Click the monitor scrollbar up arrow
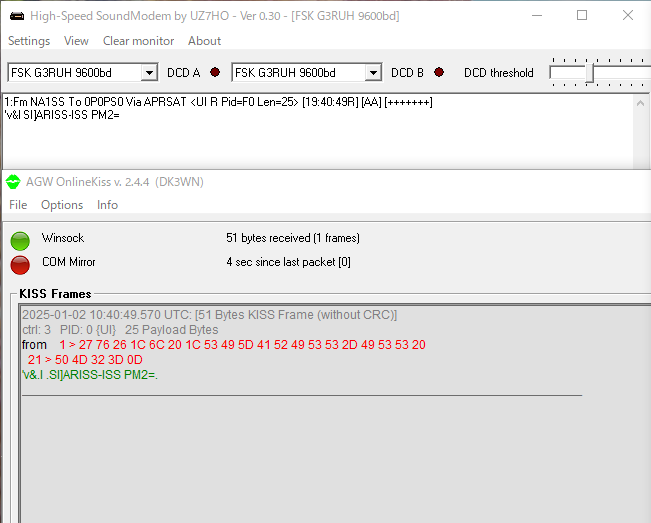This screenshot has width=651, height=523. (640, 103)
